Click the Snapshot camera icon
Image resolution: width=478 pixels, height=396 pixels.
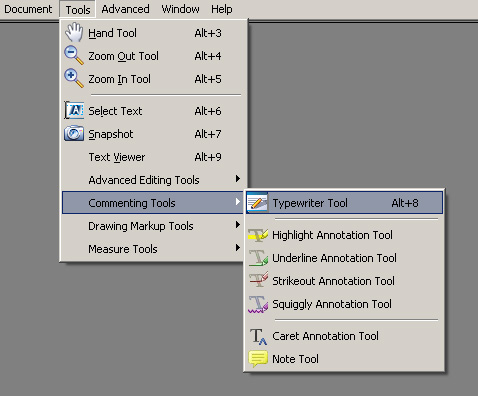coord(74,133)
